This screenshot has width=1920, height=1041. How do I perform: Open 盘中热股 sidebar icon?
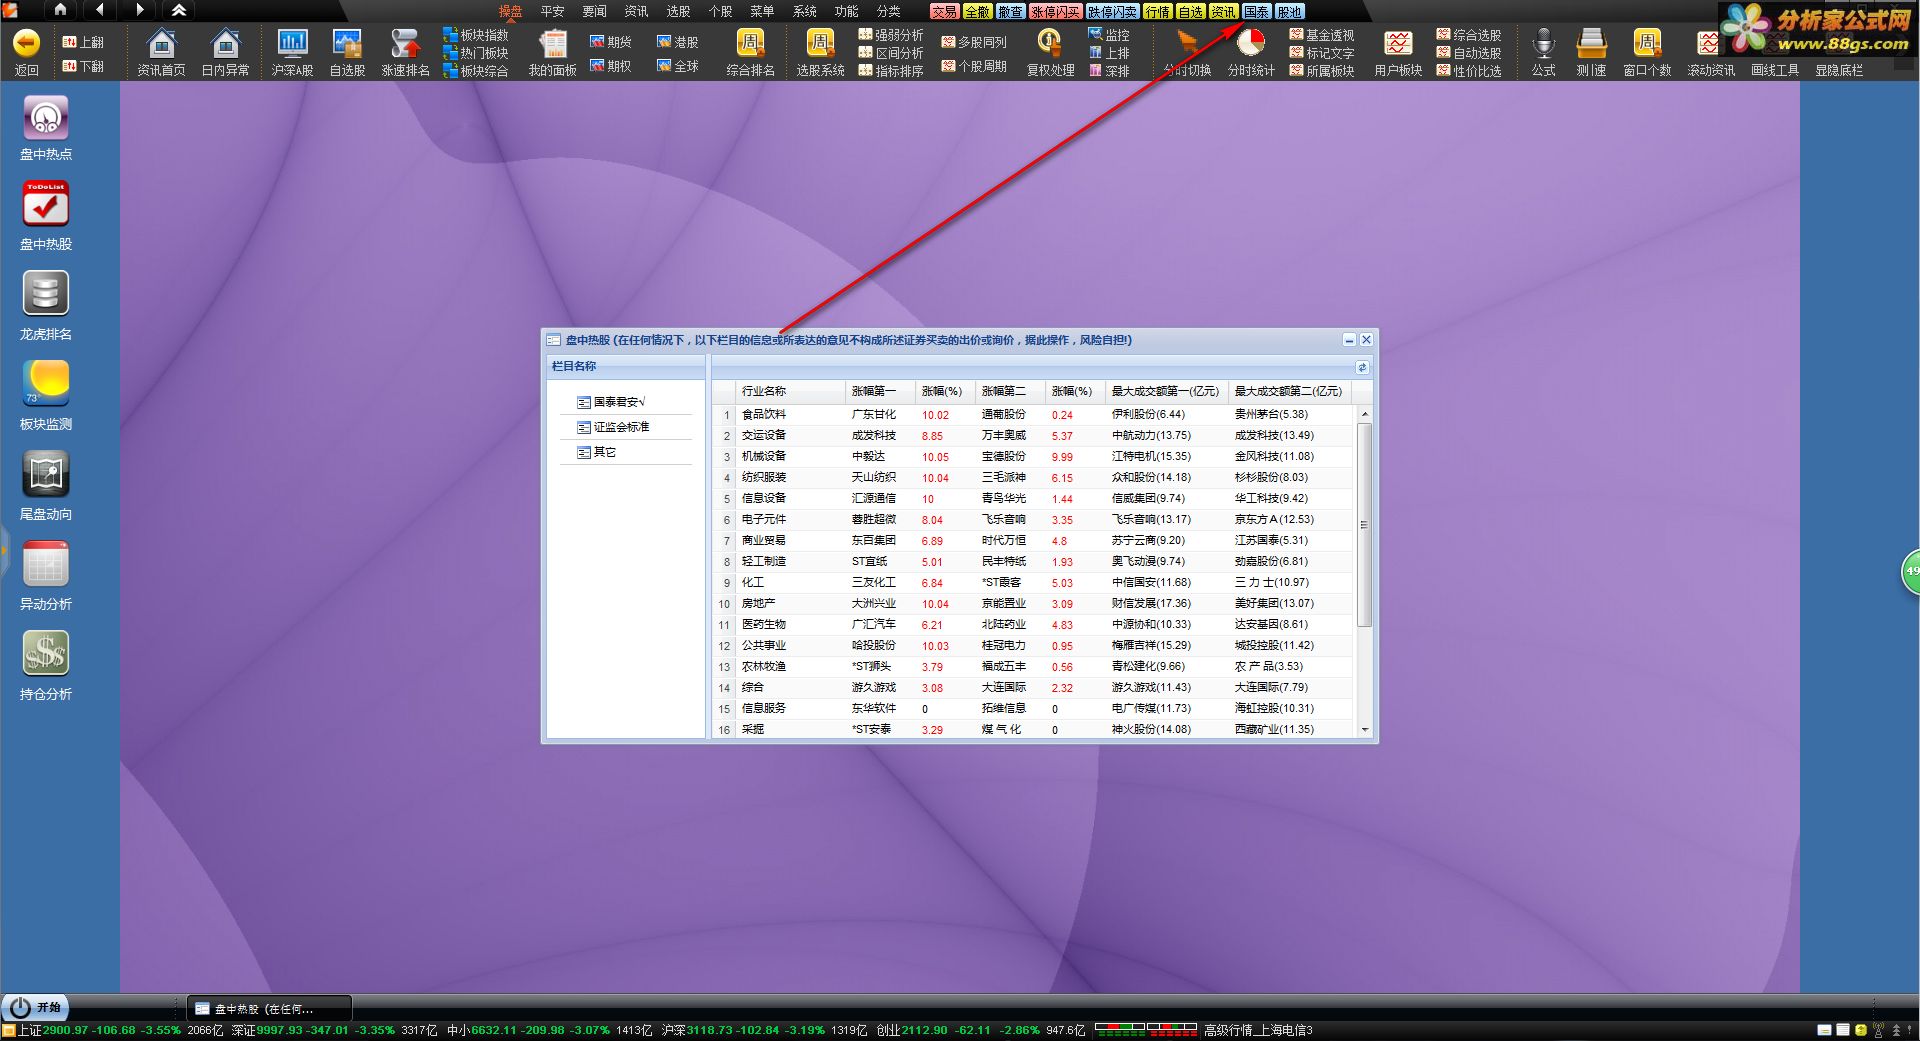click(x=46, y=205)
